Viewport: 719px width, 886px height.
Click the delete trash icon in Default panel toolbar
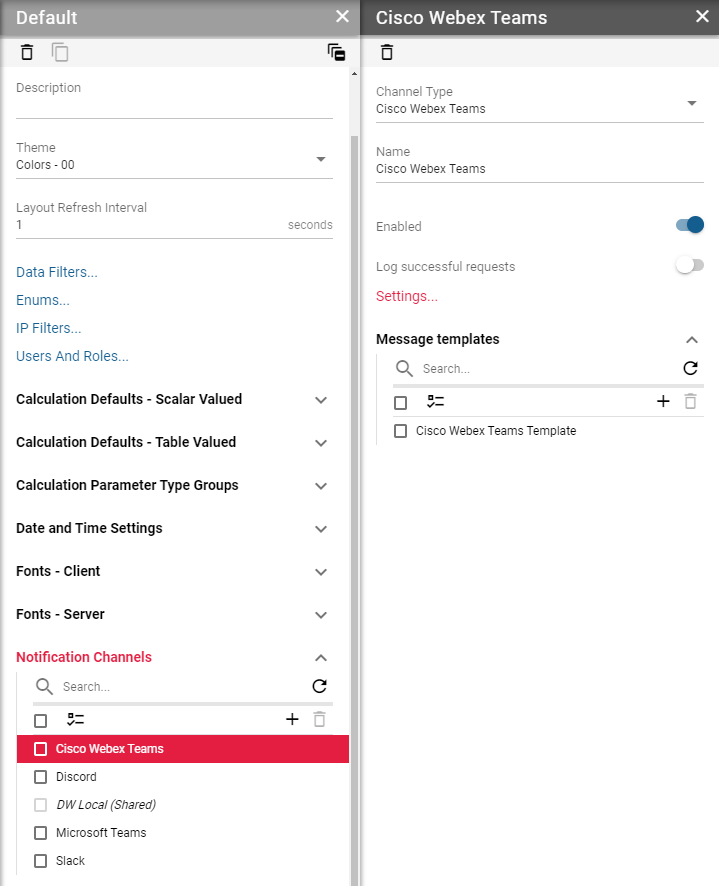(27, 52)
